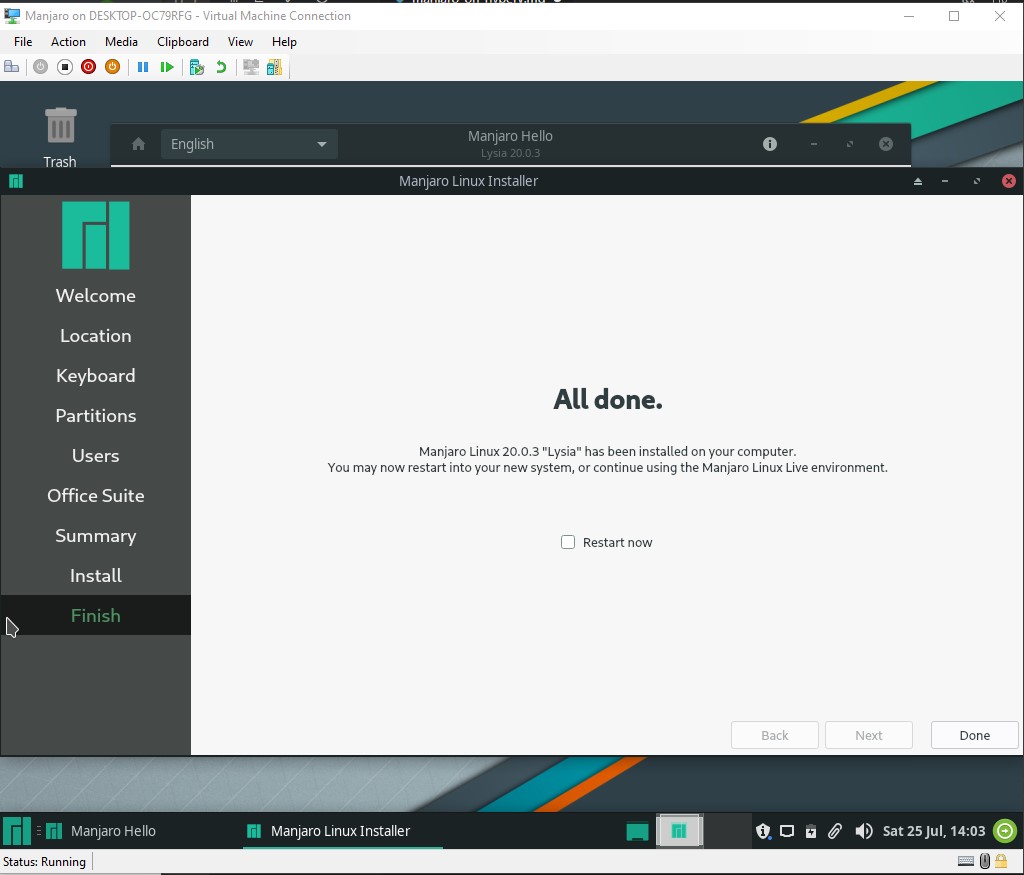This screenshot has width=1024, height=875.
Task: Expand the English language dropdown
Action: [x=248, y=144]
